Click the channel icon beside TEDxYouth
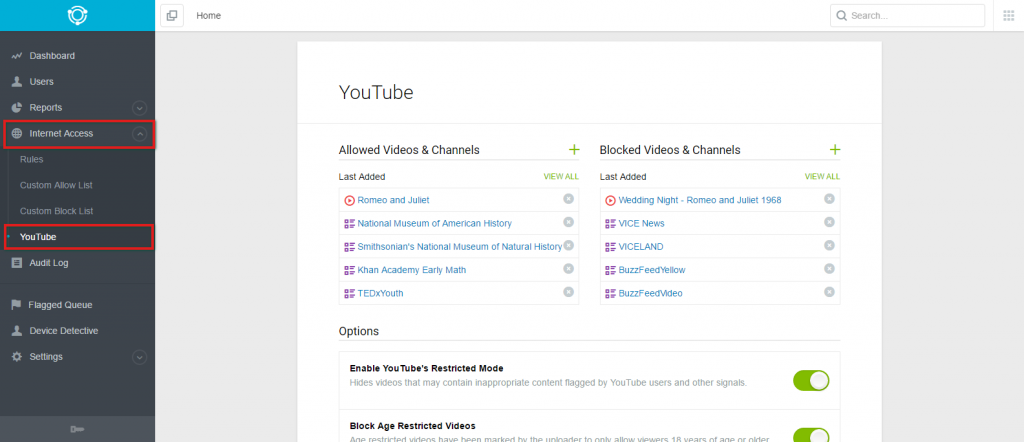Image resolution: width=1024 pixels, height=442 pixels. (349, 293)
